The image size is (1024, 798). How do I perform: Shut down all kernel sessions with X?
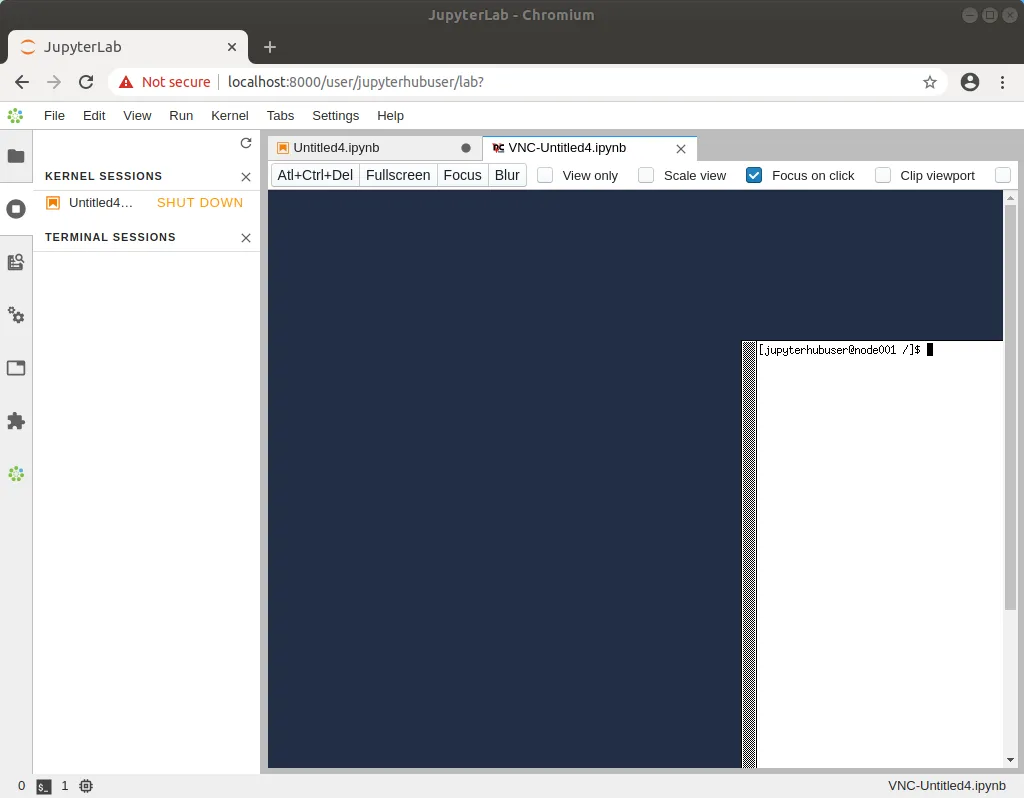(246, 177)
